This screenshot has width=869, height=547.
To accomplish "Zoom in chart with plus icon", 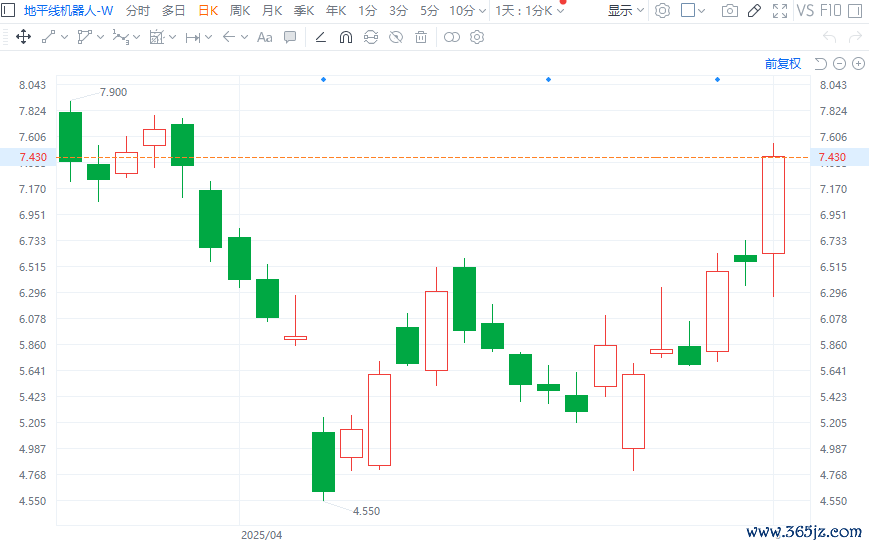I will point(858,64).
